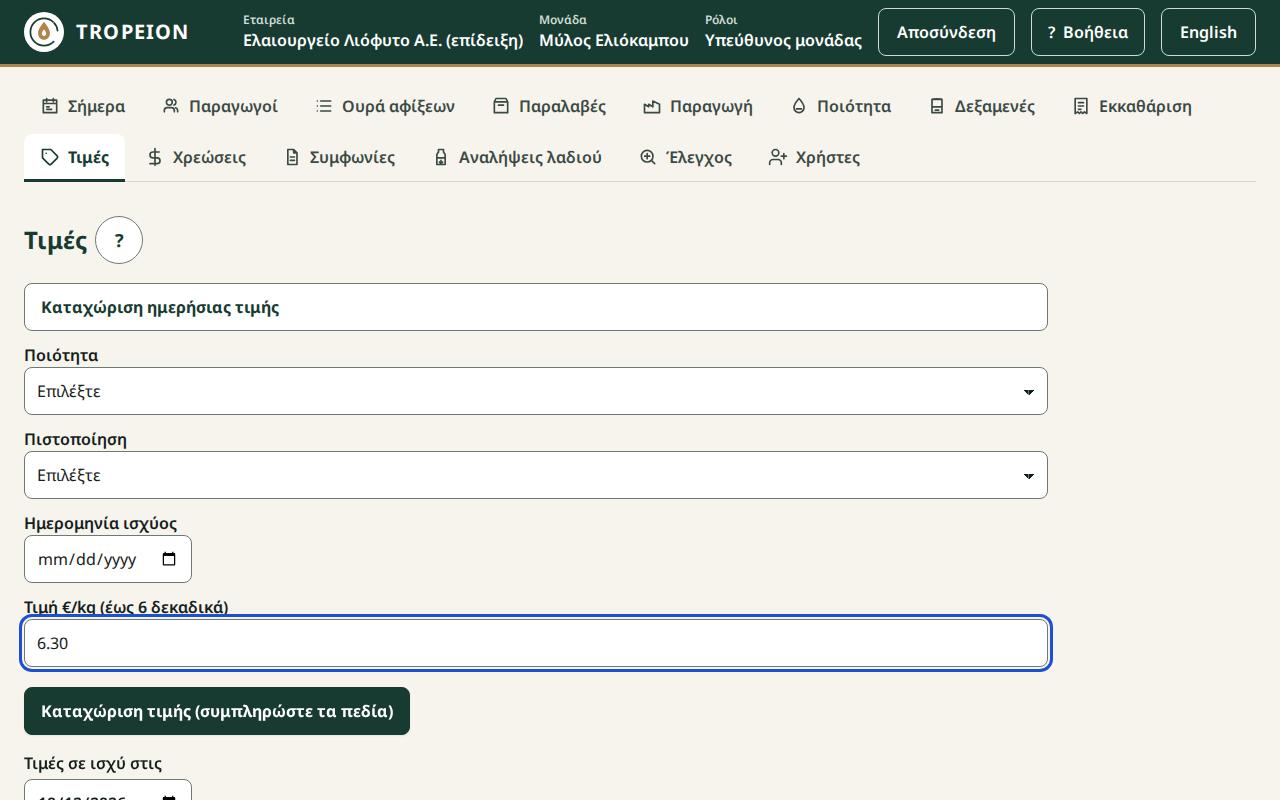
Task: Click the TROPEION brand name
Action: click(x=132, y=32)
